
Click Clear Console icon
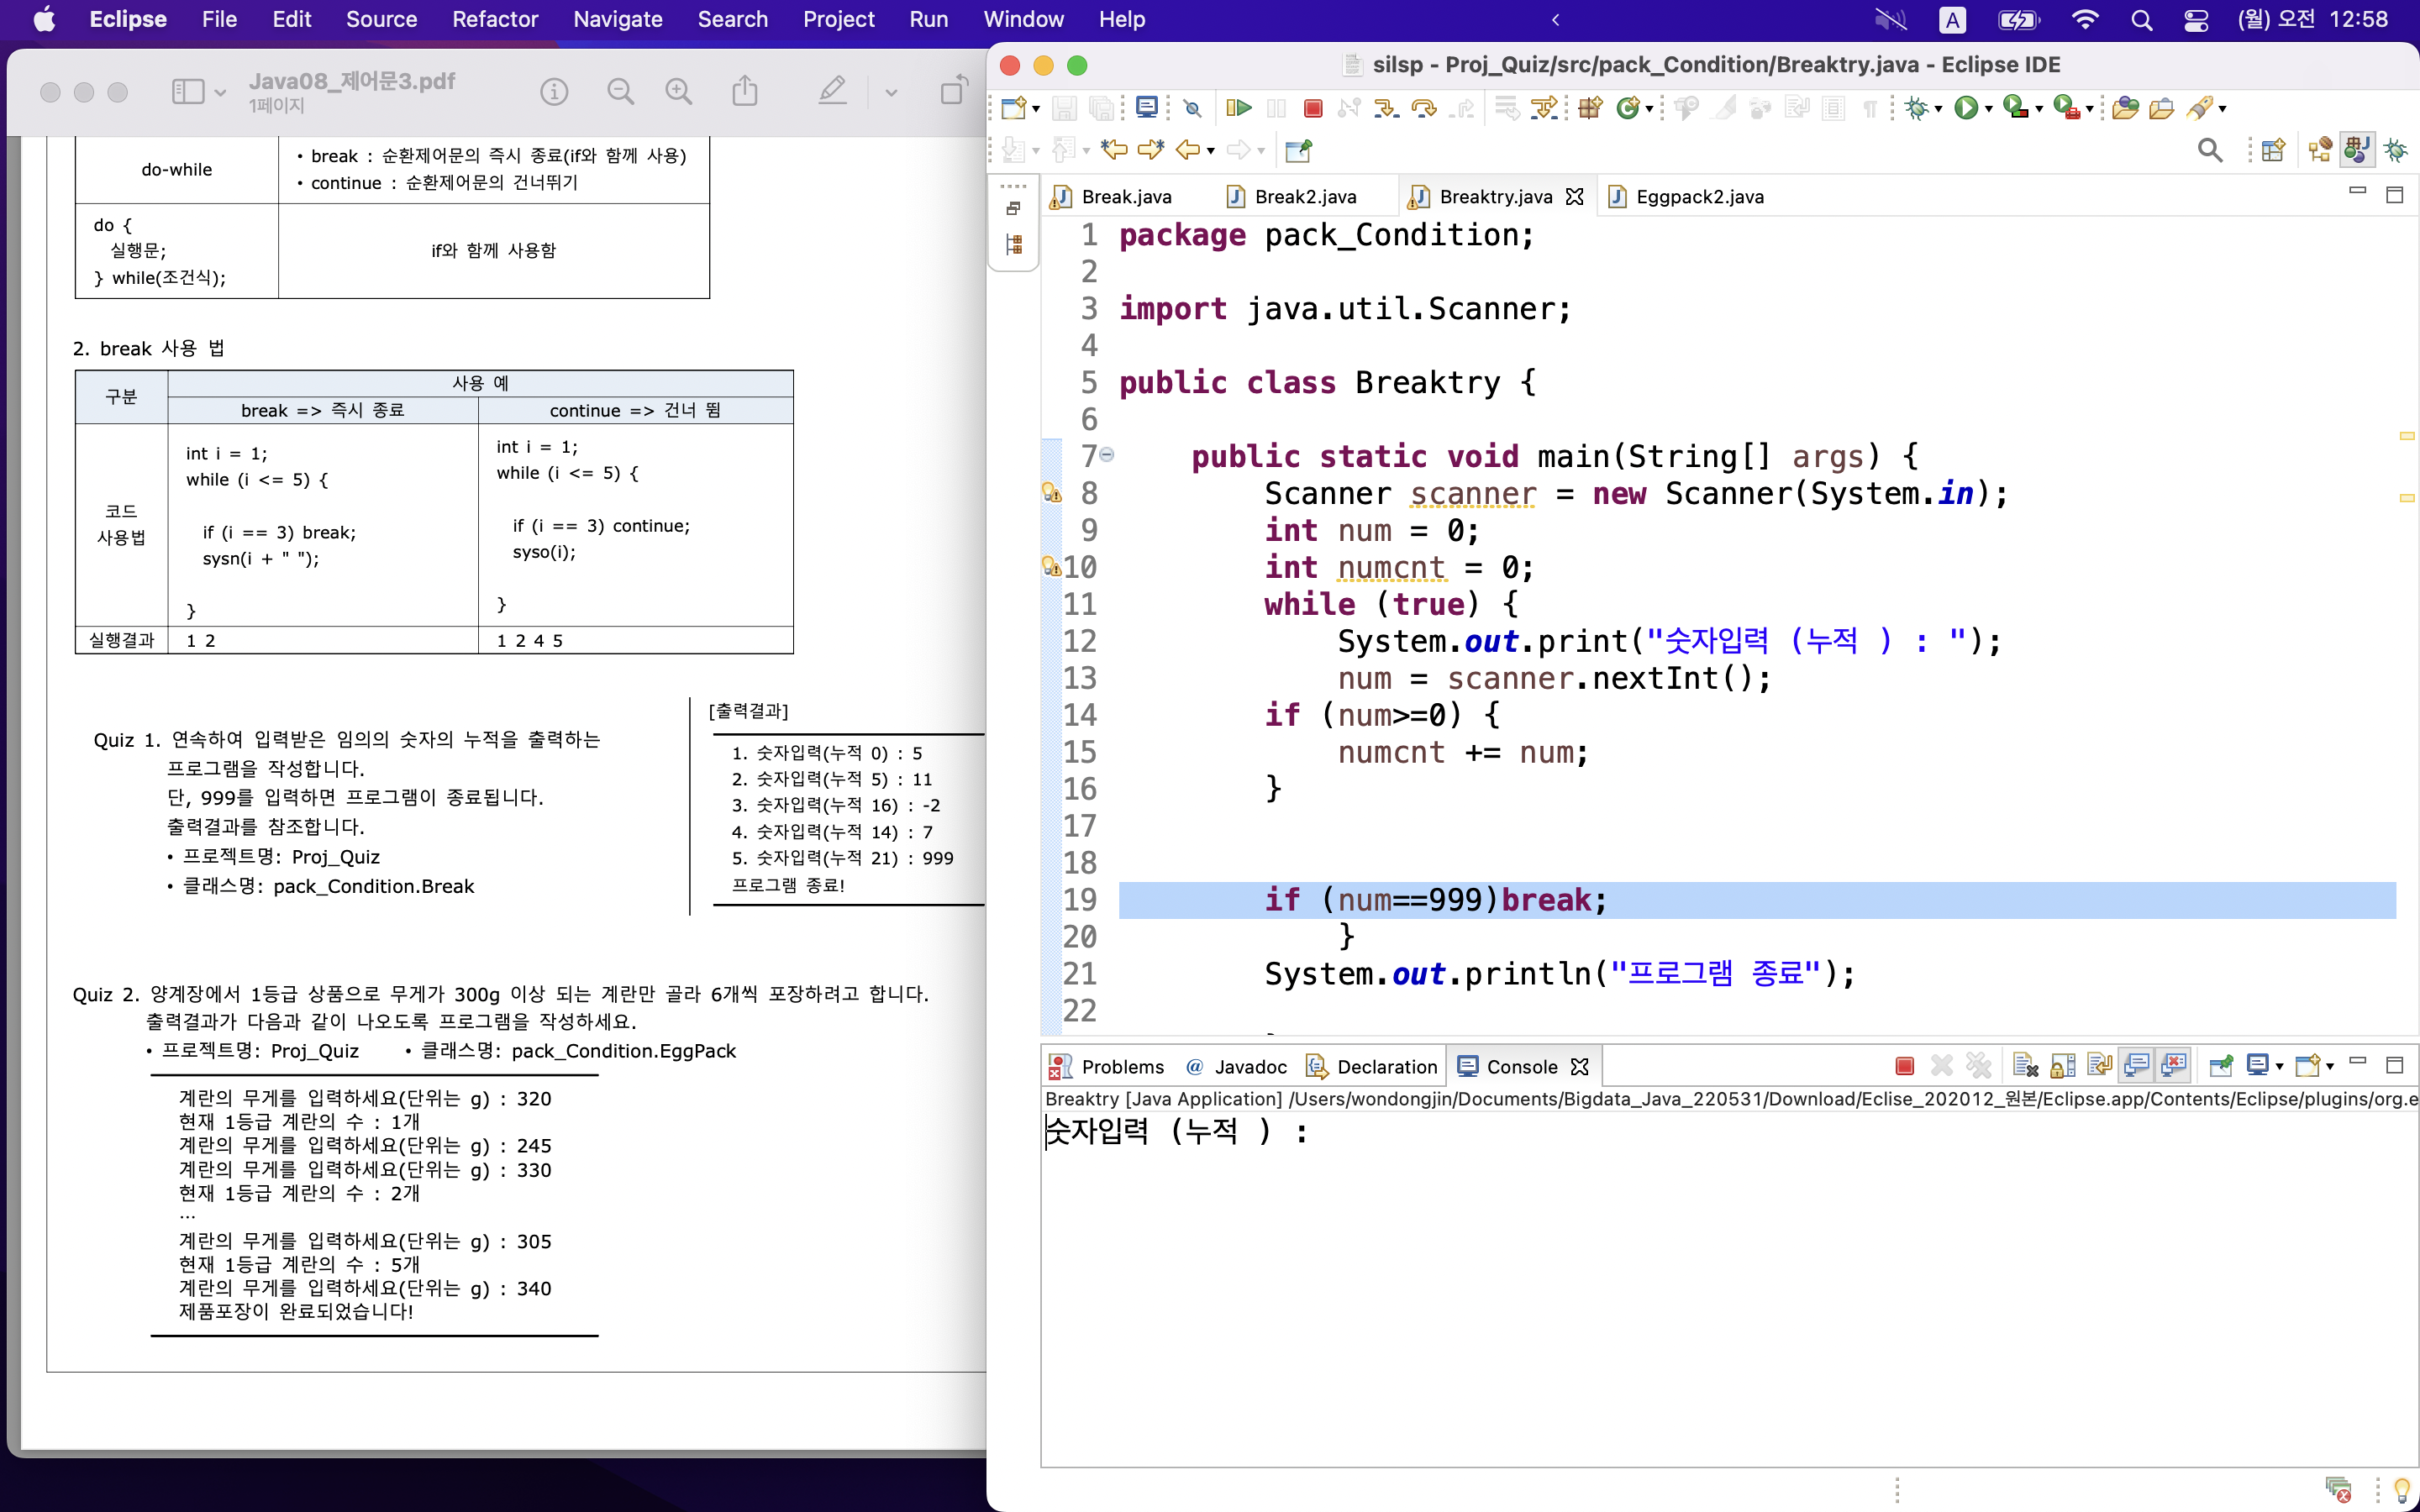pos(2025,1066)
